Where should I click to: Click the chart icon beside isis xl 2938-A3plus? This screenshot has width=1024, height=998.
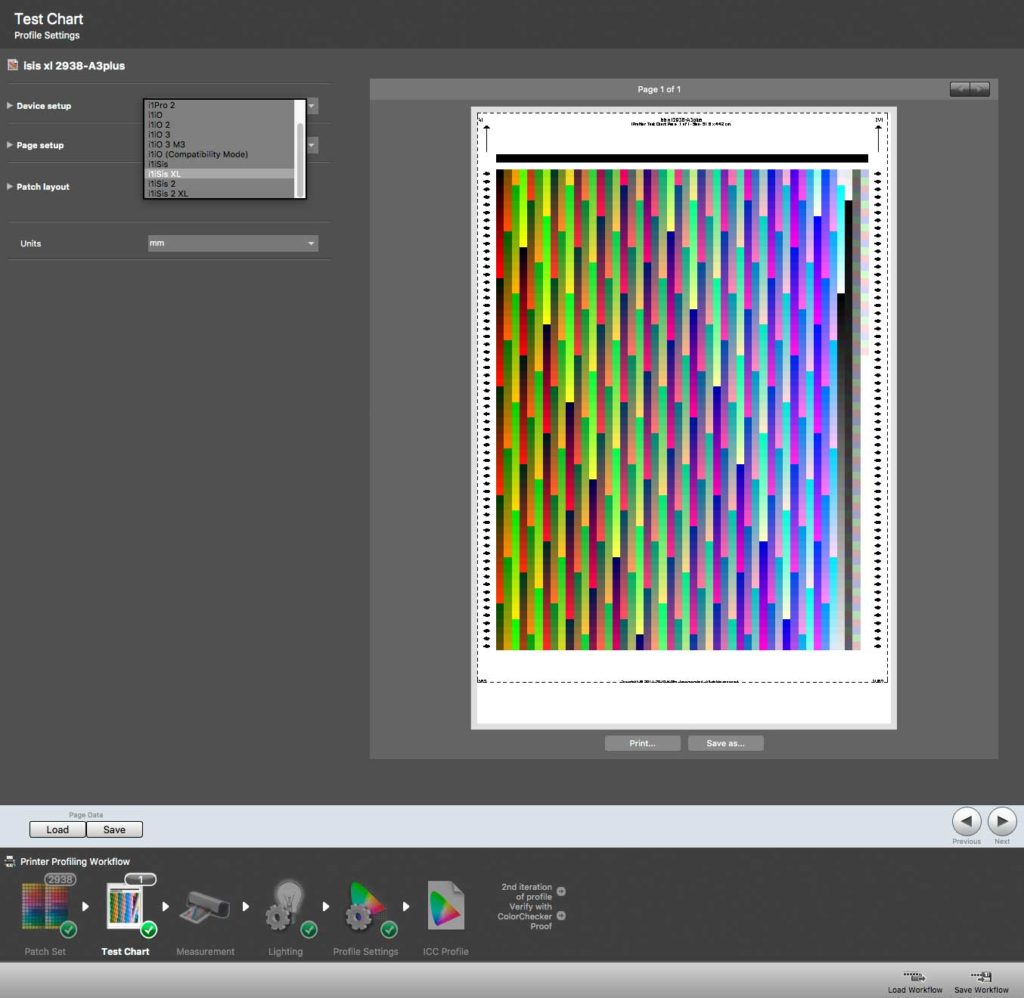pyautogui.click(x=12, y=65)
